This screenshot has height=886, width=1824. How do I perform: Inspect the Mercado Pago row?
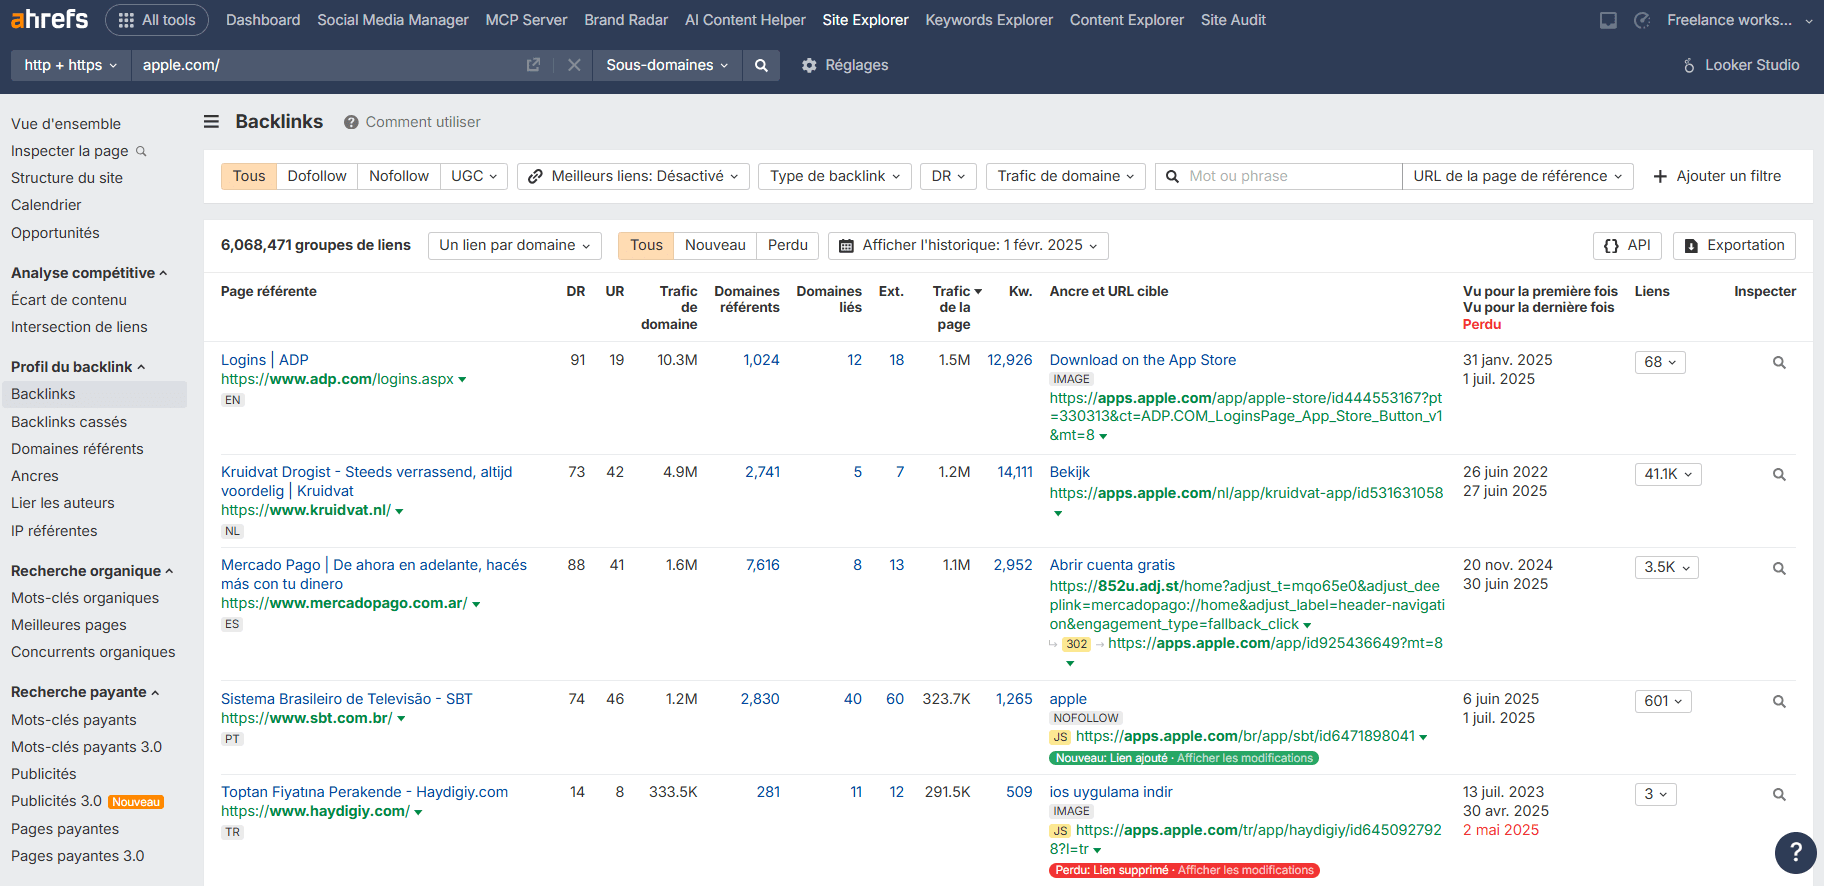(1779, 568)
